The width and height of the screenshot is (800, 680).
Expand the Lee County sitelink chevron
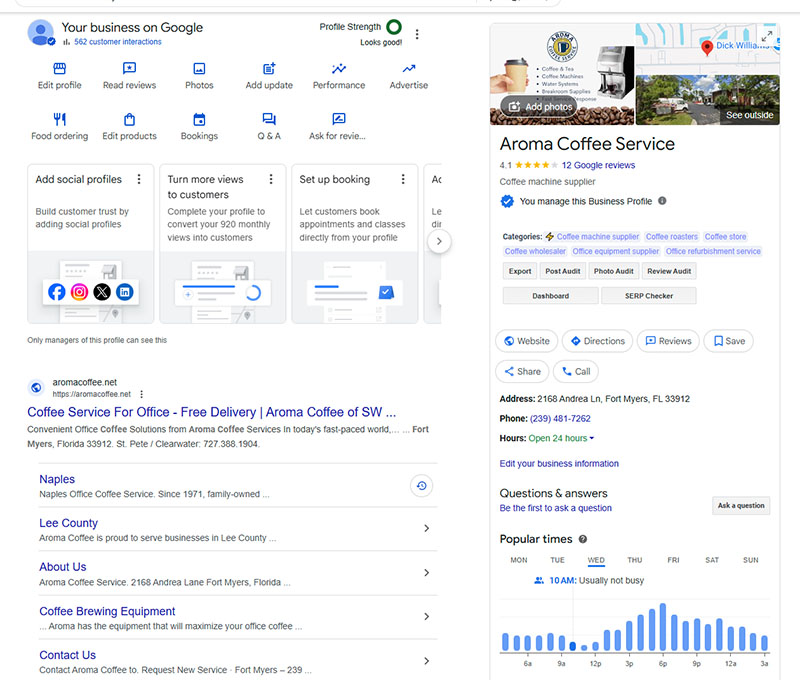(427, 528)
